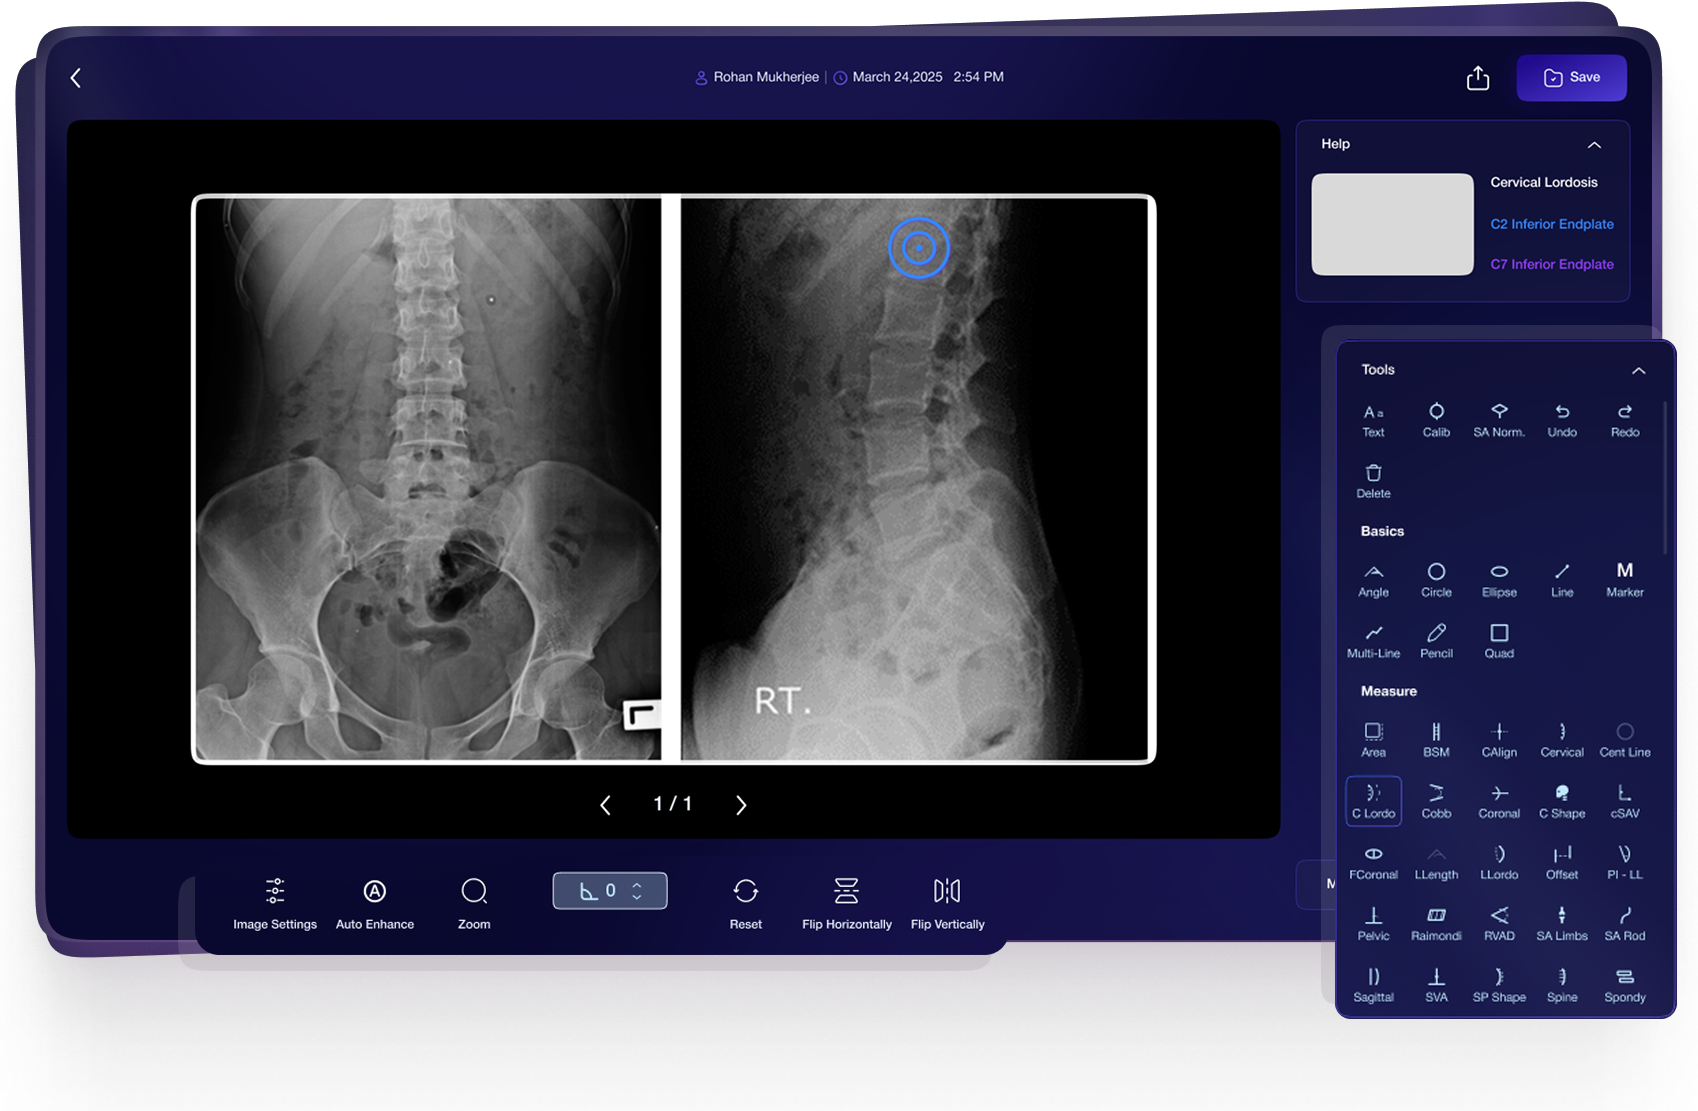Collapse the Tools panel
This screenshot has width=1698, height=1111.
1638,371
